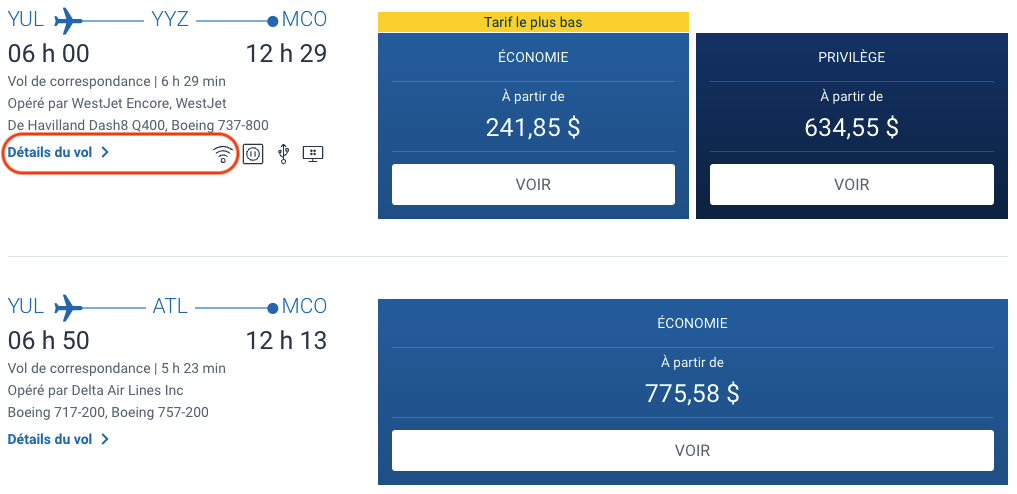Click the ATL connection airport code
This screenshot has width=1017, height=494.
coord(170,306)
